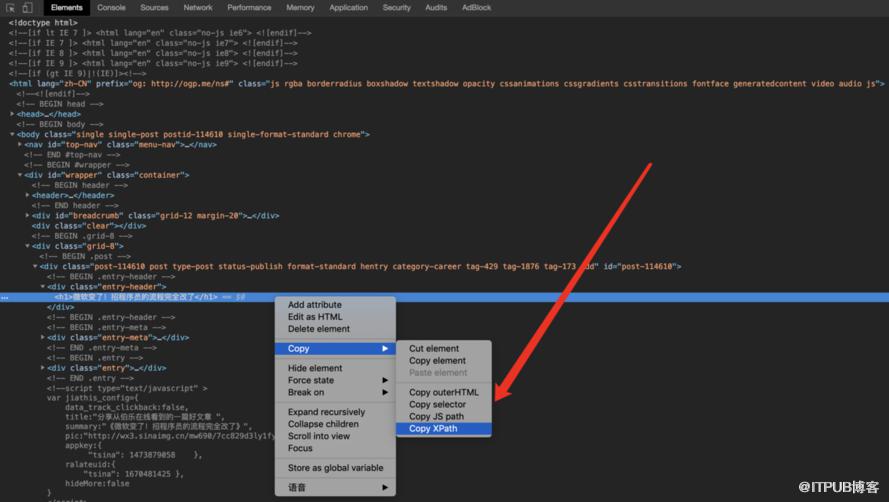Activate the inspect element picker icon

coord(10,7)
